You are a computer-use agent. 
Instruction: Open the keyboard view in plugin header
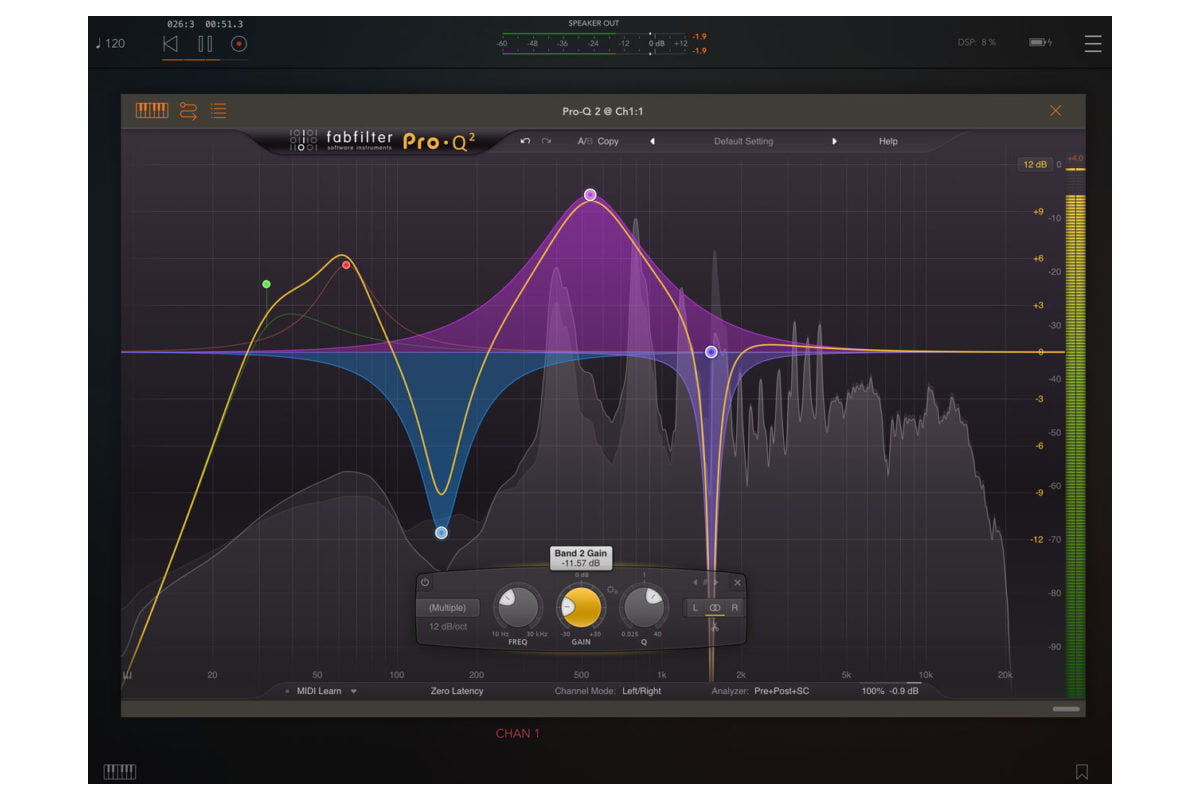tap(152, 111)
